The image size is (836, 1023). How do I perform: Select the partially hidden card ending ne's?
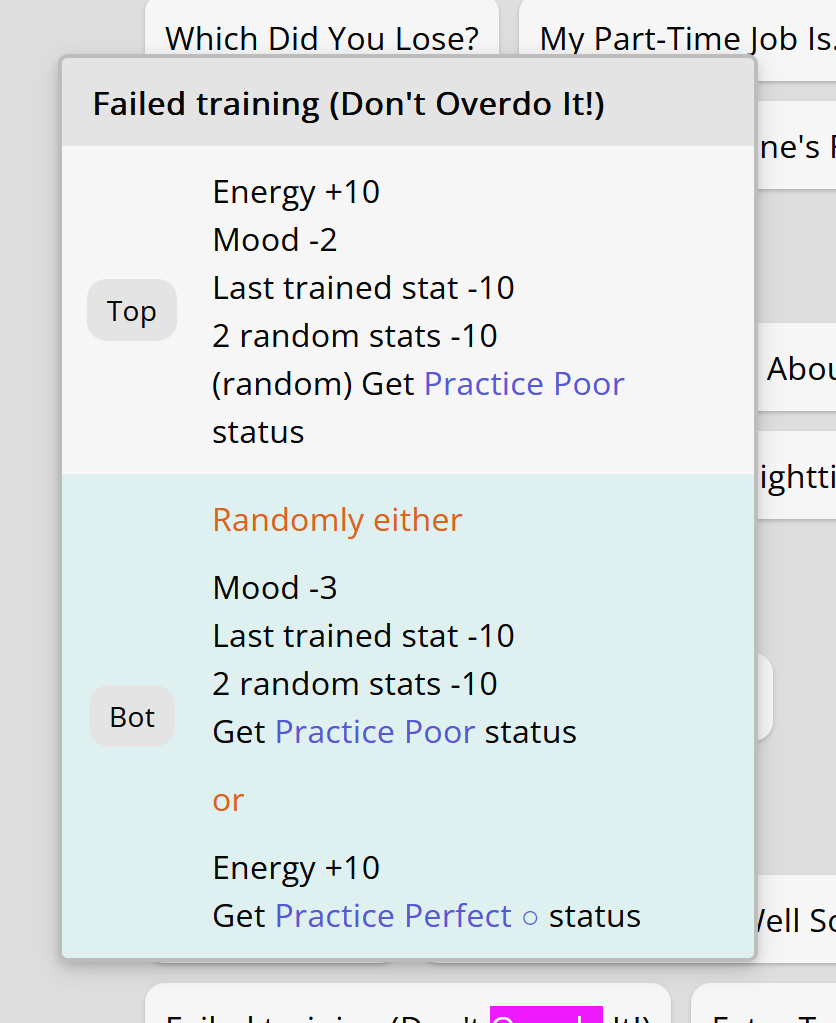[x=796, y=145]
